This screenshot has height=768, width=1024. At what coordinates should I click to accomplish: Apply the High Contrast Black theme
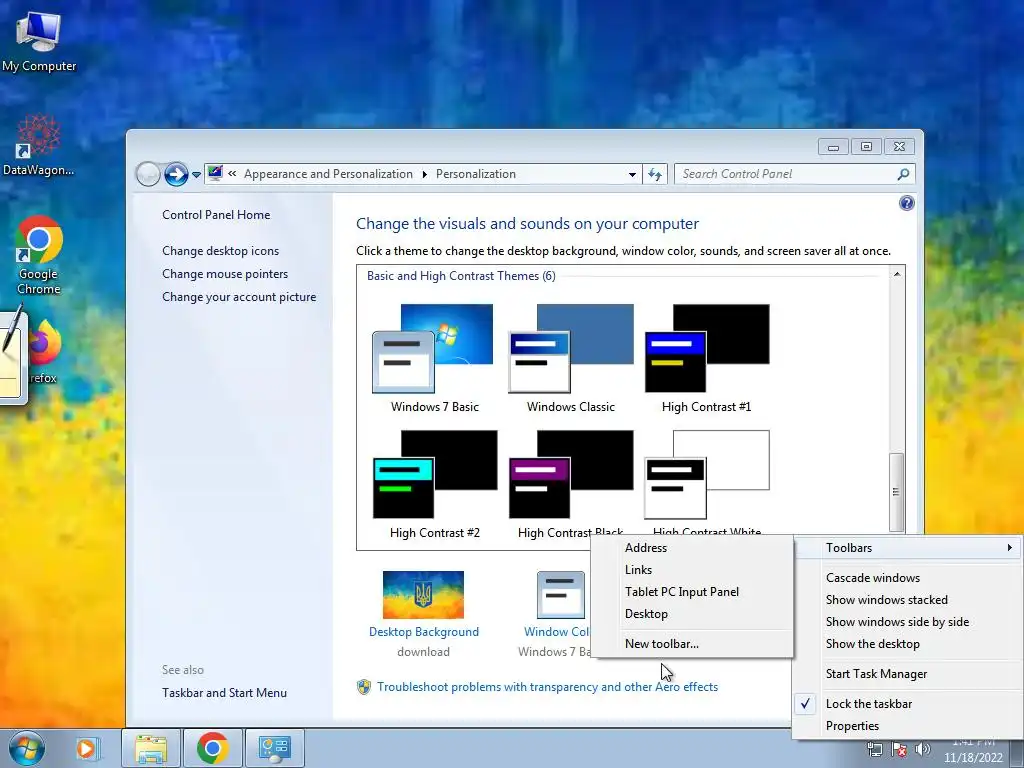pyautogui.click(x=571, y=484)
